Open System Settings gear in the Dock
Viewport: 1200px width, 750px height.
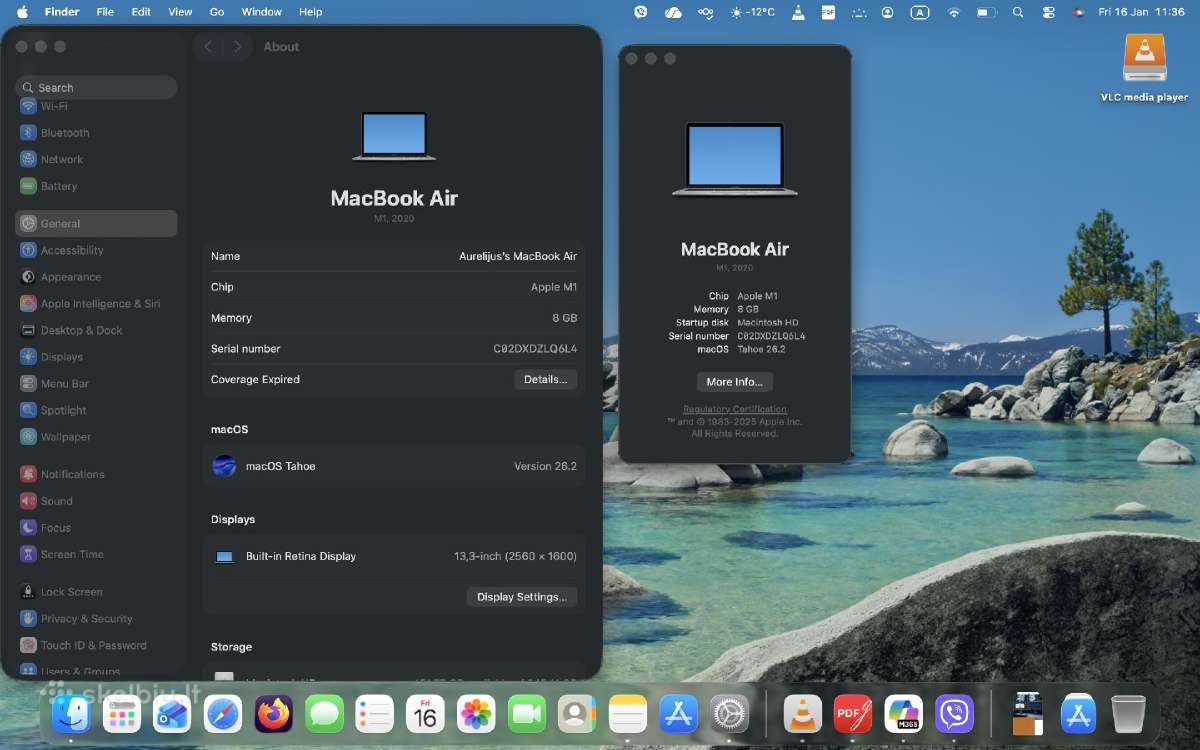[x=729, y=714]
